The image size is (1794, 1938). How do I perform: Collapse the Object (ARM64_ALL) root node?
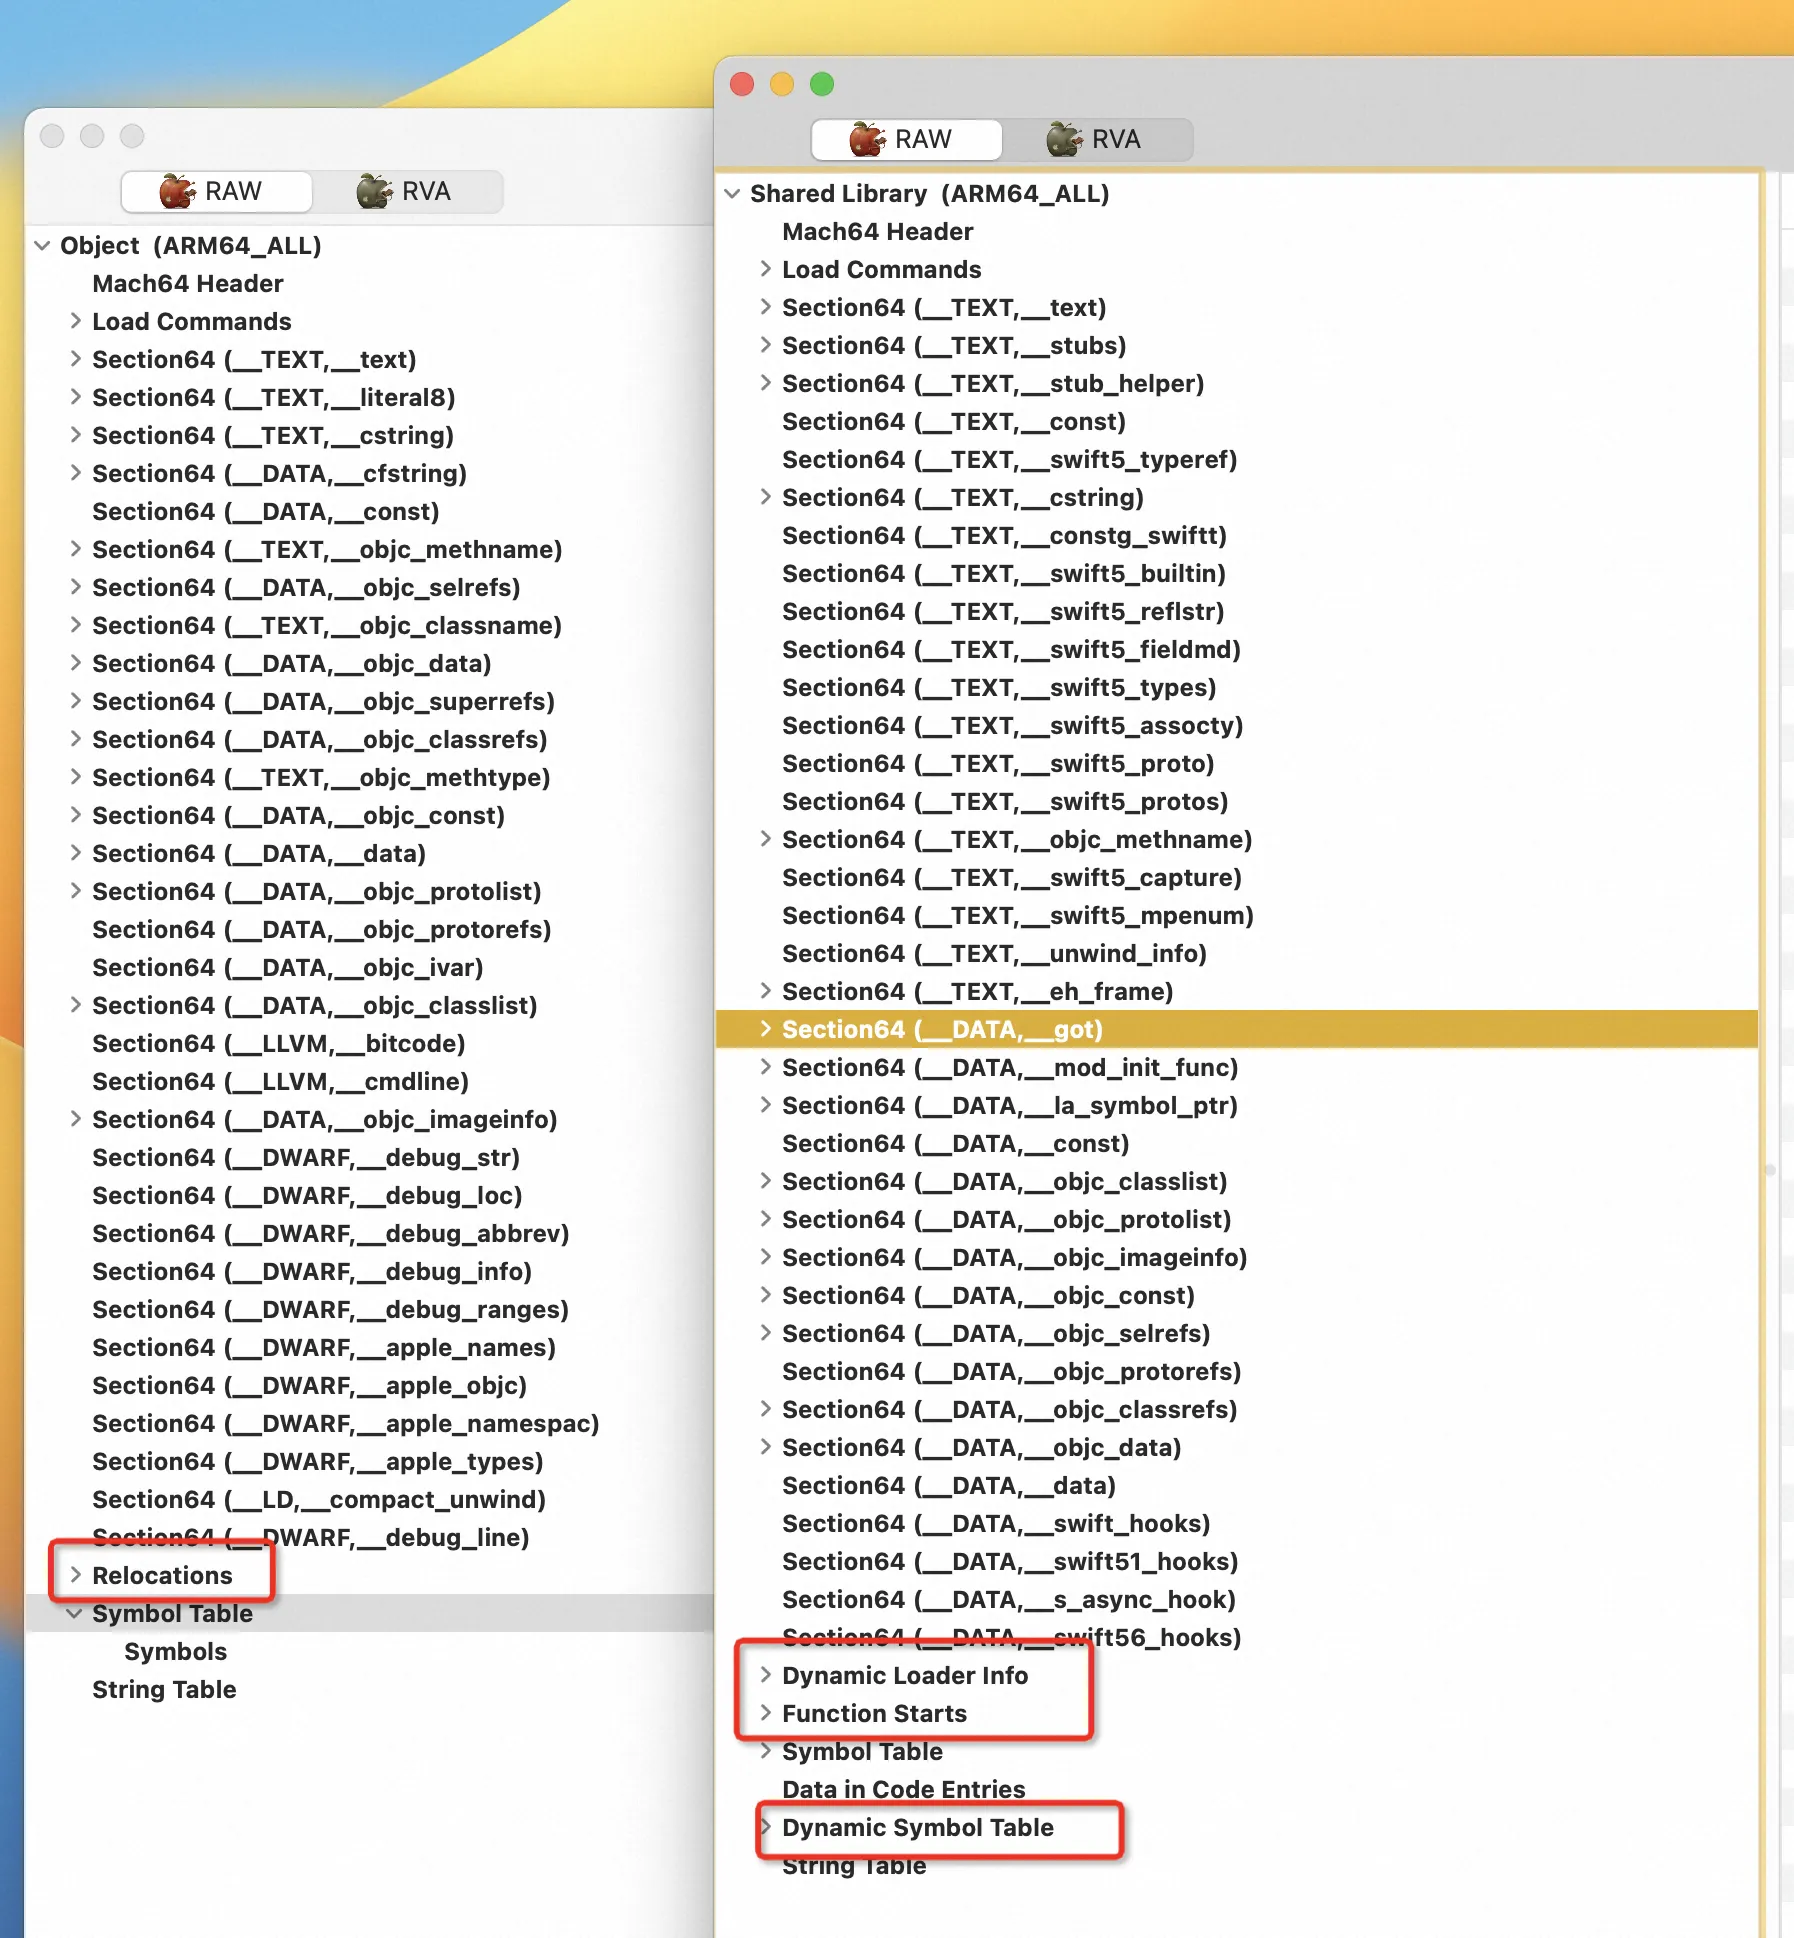tap(42, 245)
